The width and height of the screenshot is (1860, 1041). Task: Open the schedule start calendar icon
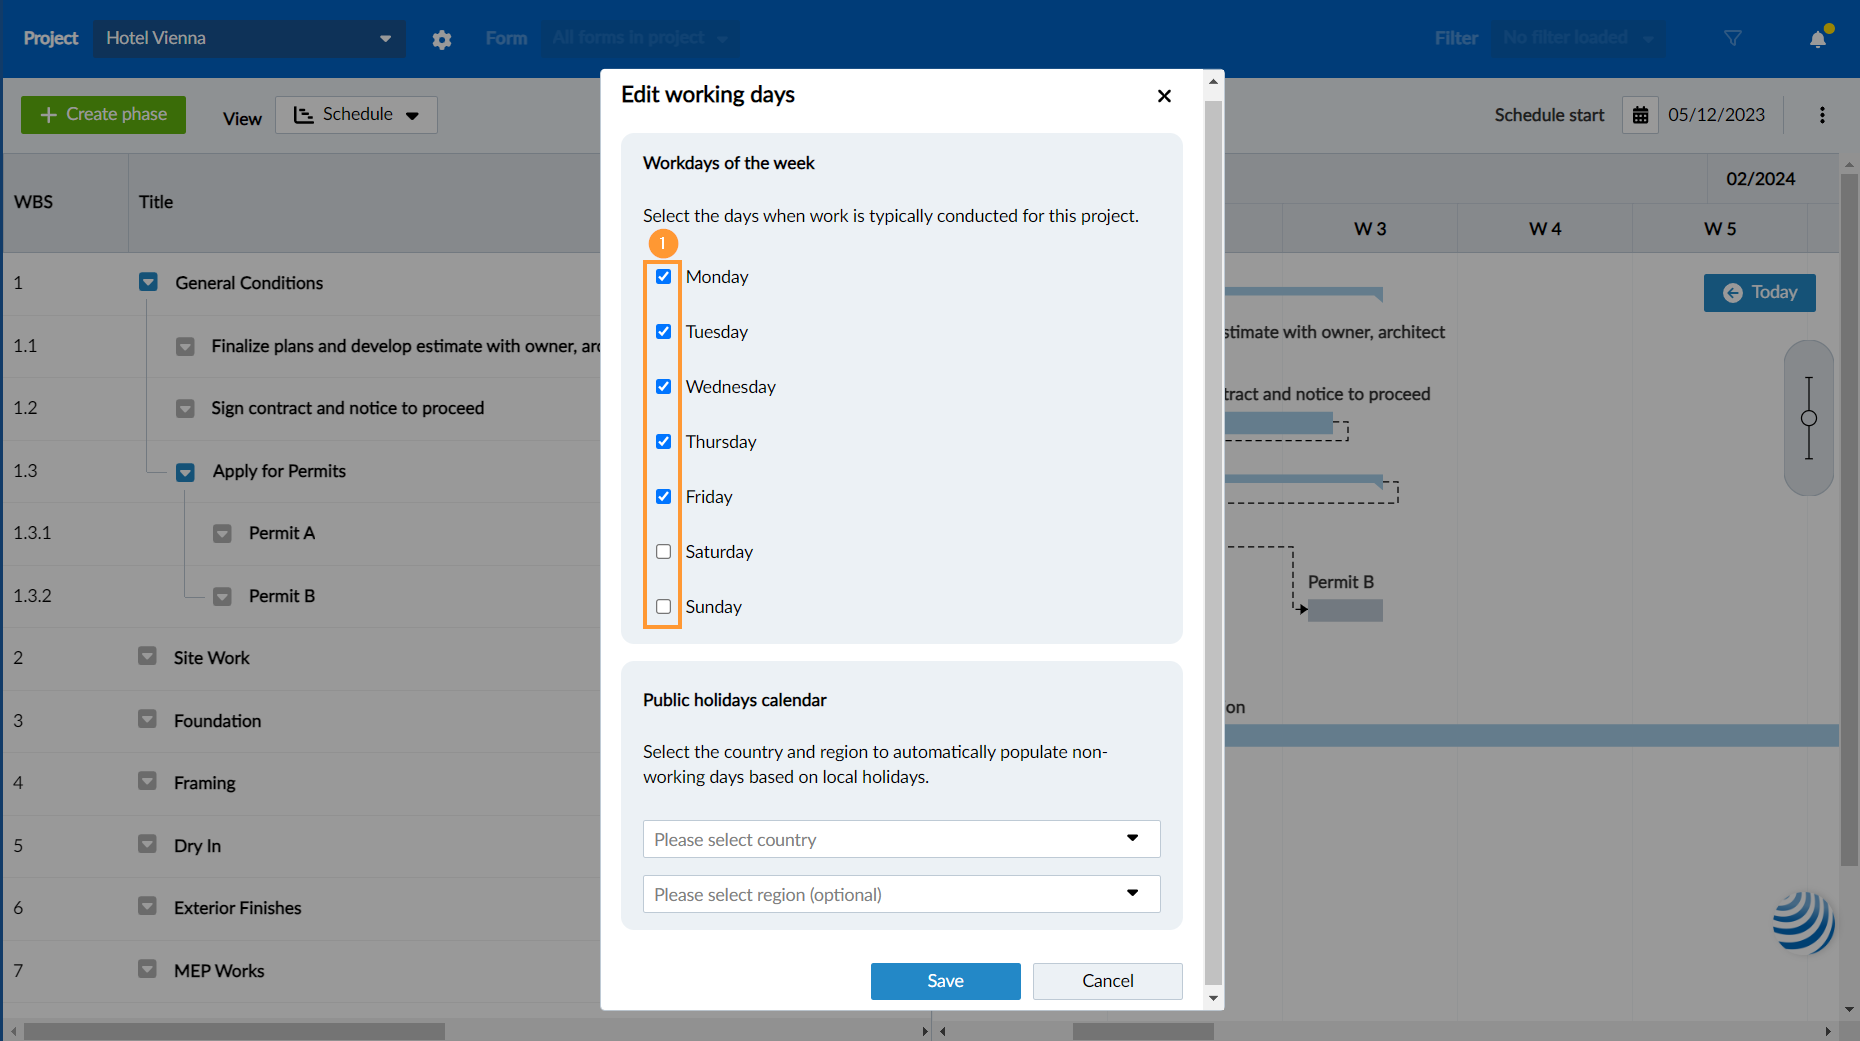tap(1640, 115)
